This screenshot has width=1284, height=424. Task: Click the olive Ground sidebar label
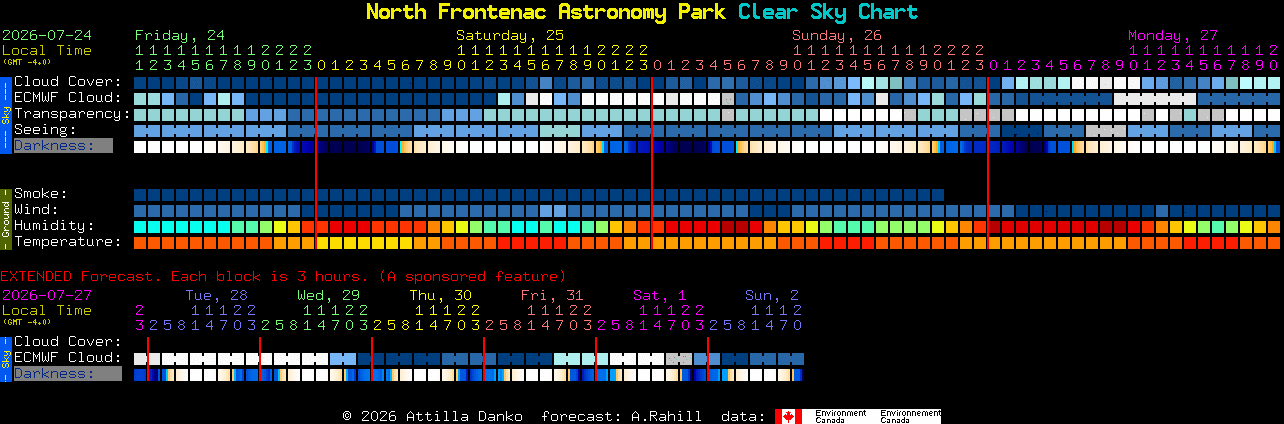click(5, 218)
